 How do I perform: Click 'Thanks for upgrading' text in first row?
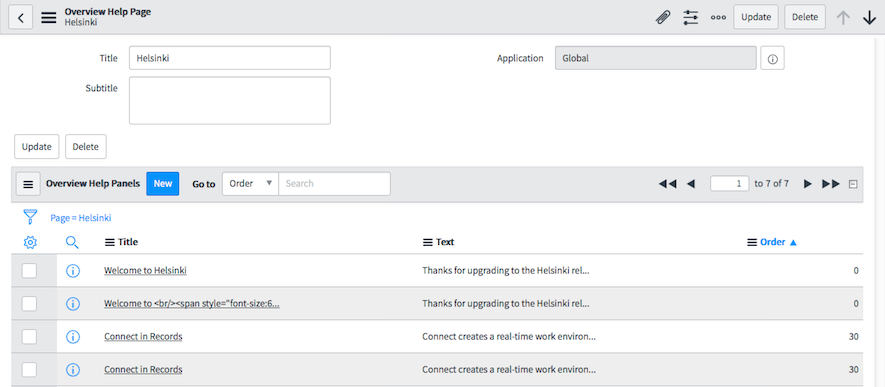506,271
